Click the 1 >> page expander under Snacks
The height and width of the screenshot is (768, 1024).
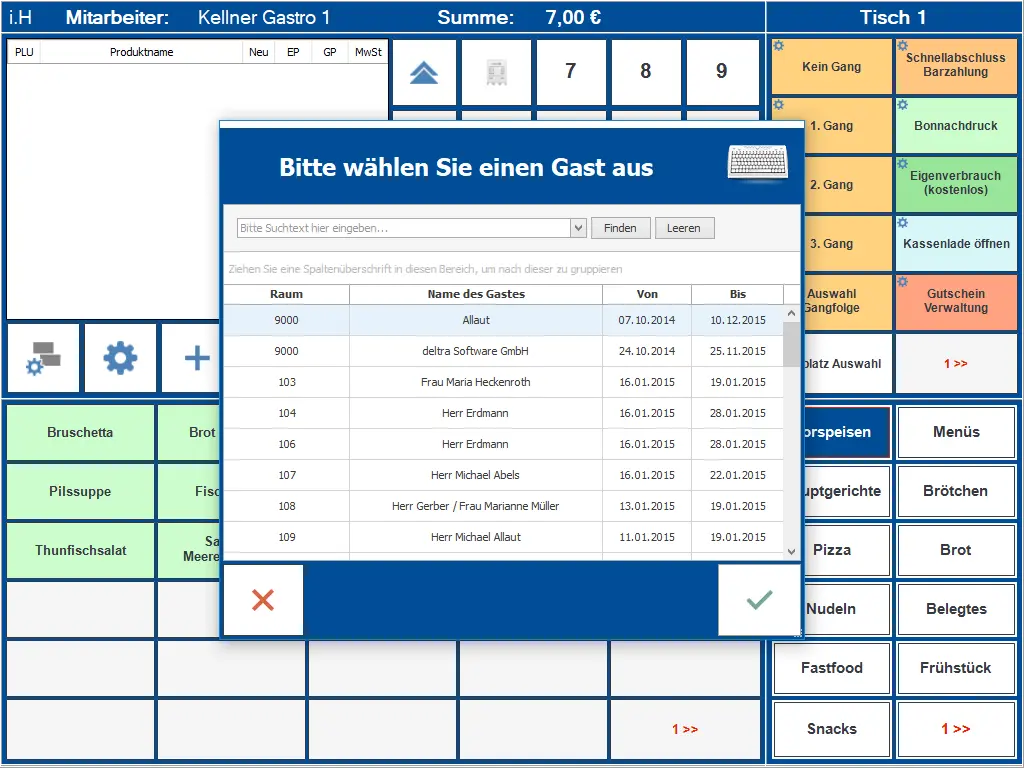(x=956, y=727)
